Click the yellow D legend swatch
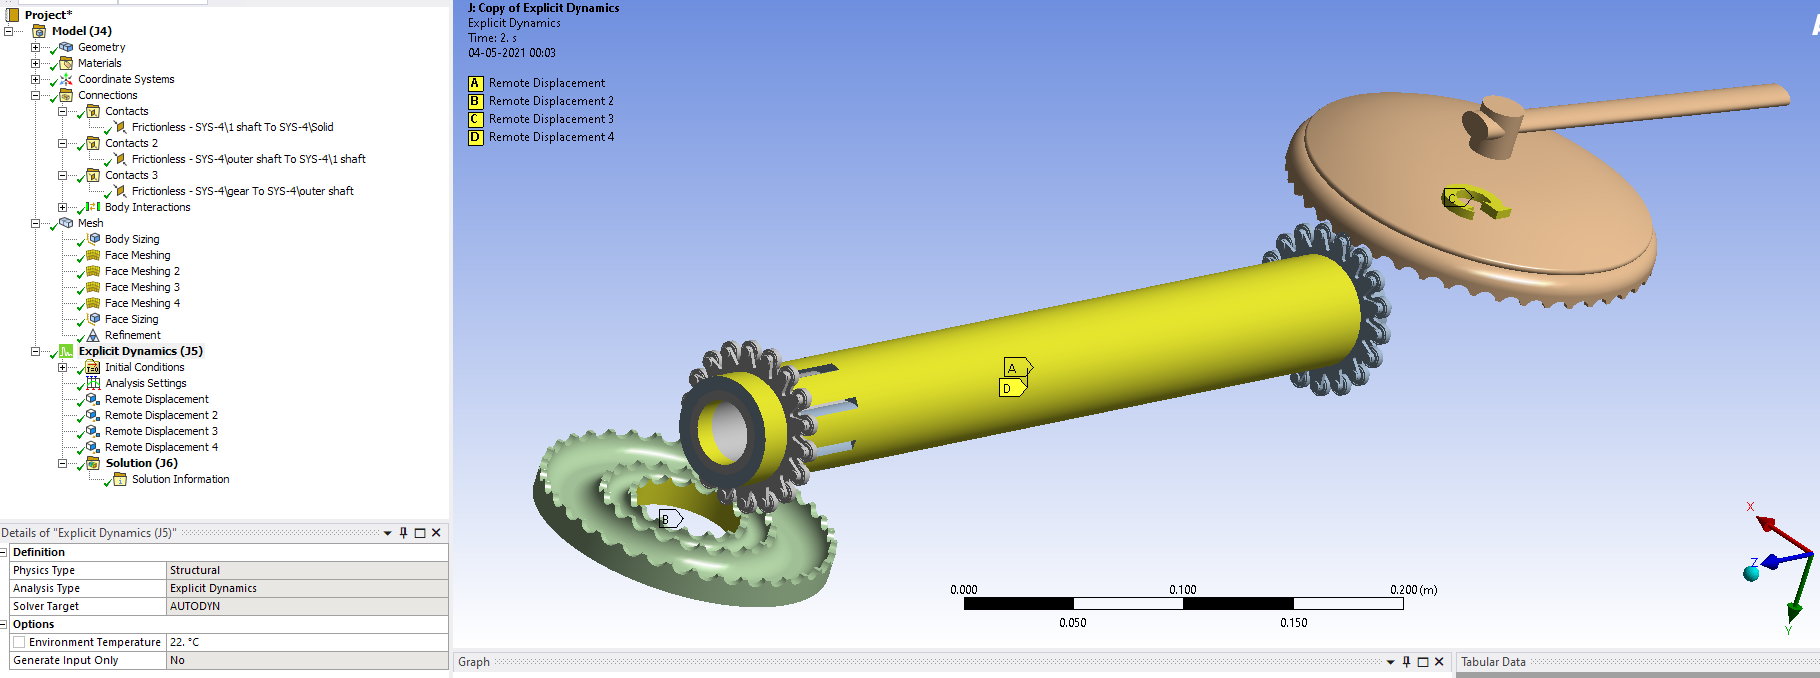 point(476,137)
